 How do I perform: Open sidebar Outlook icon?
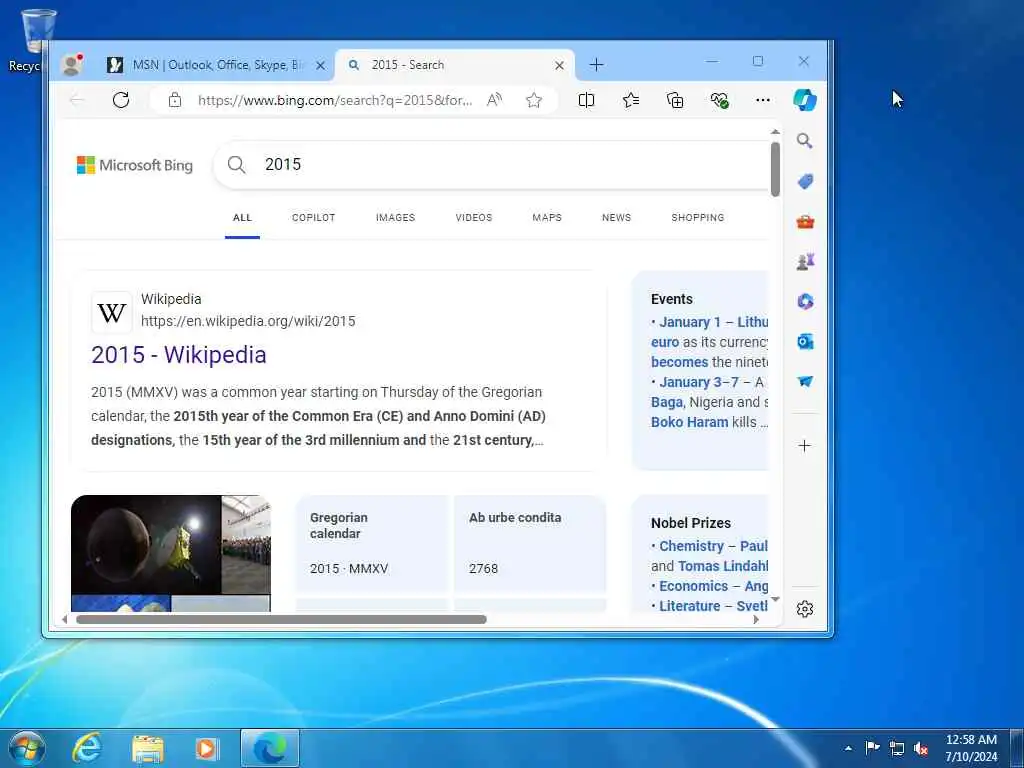[805, 342]
